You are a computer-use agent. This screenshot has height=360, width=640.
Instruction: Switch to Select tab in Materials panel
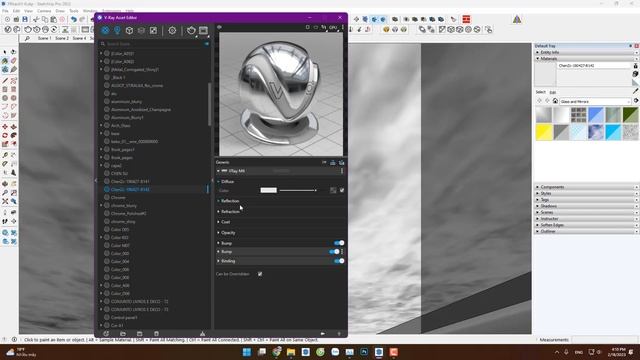(540, 92)
